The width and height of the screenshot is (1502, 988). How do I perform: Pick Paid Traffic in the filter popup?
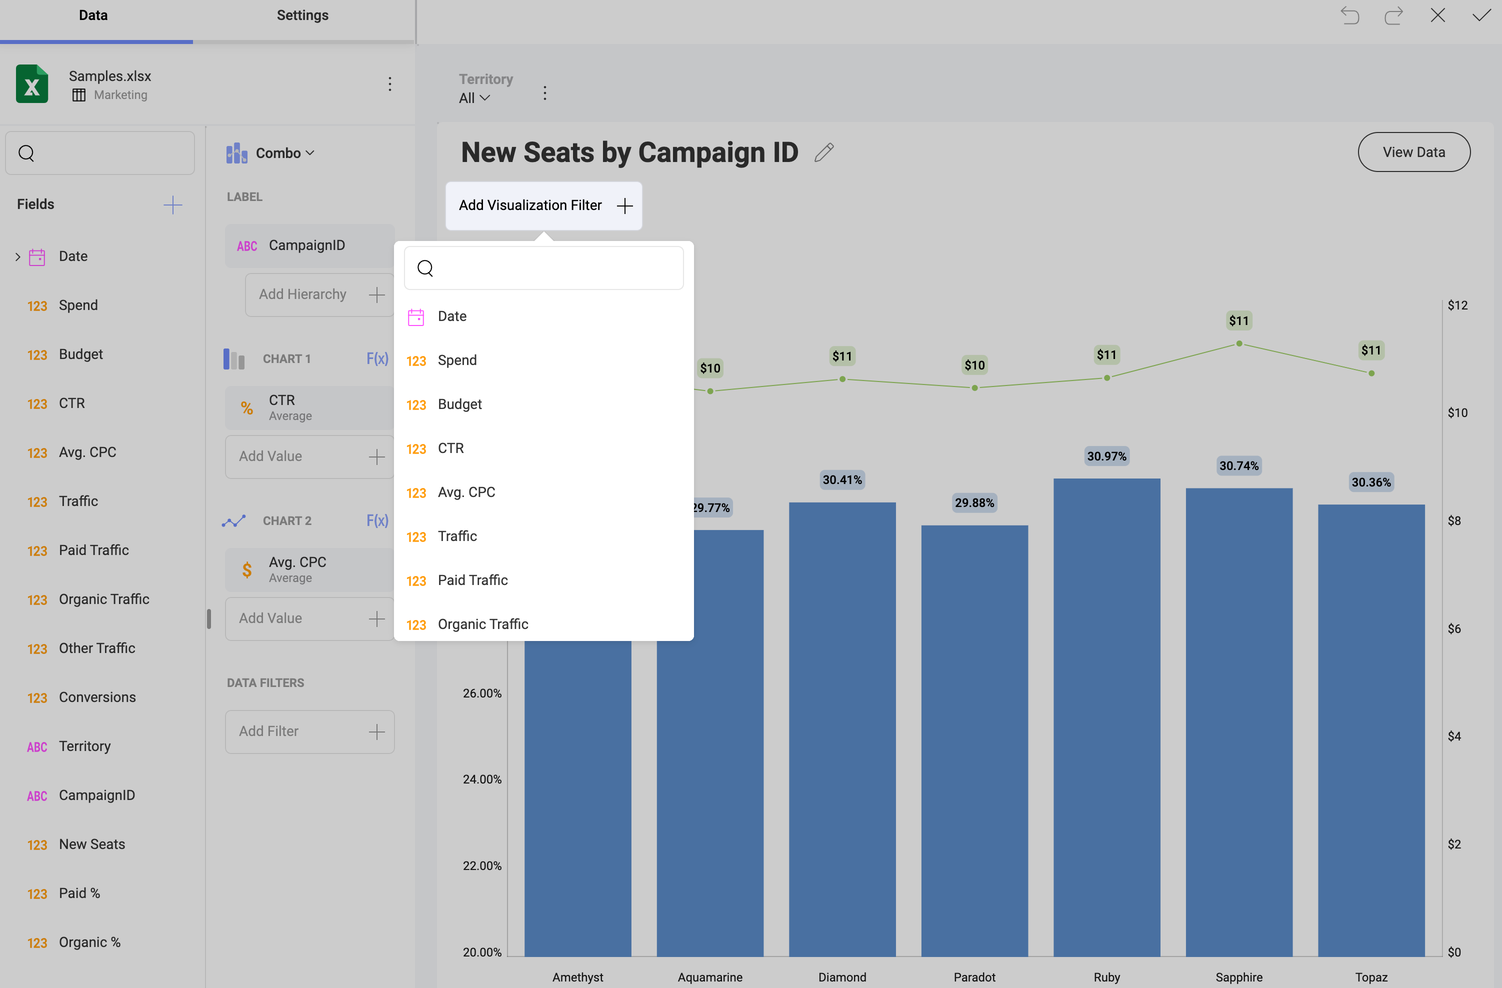(544, 580)
